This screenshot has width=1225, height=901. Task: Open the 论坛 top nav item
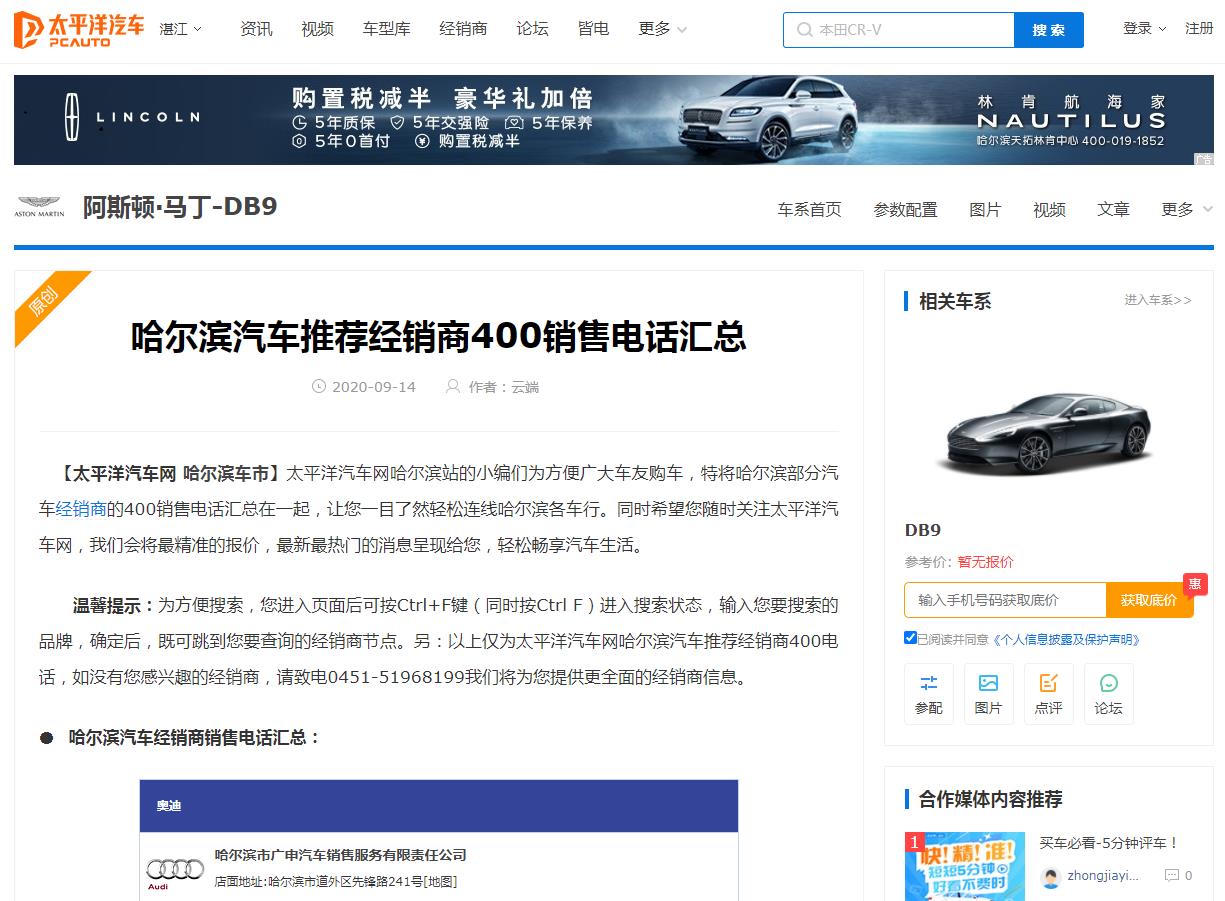[x=532, y=29]
